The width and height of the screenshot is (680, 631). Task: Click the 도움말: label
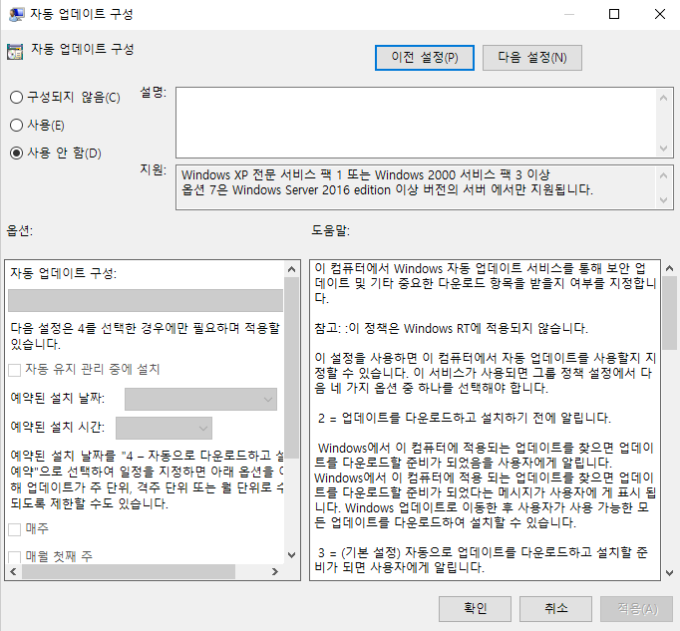tap(330, 230)
